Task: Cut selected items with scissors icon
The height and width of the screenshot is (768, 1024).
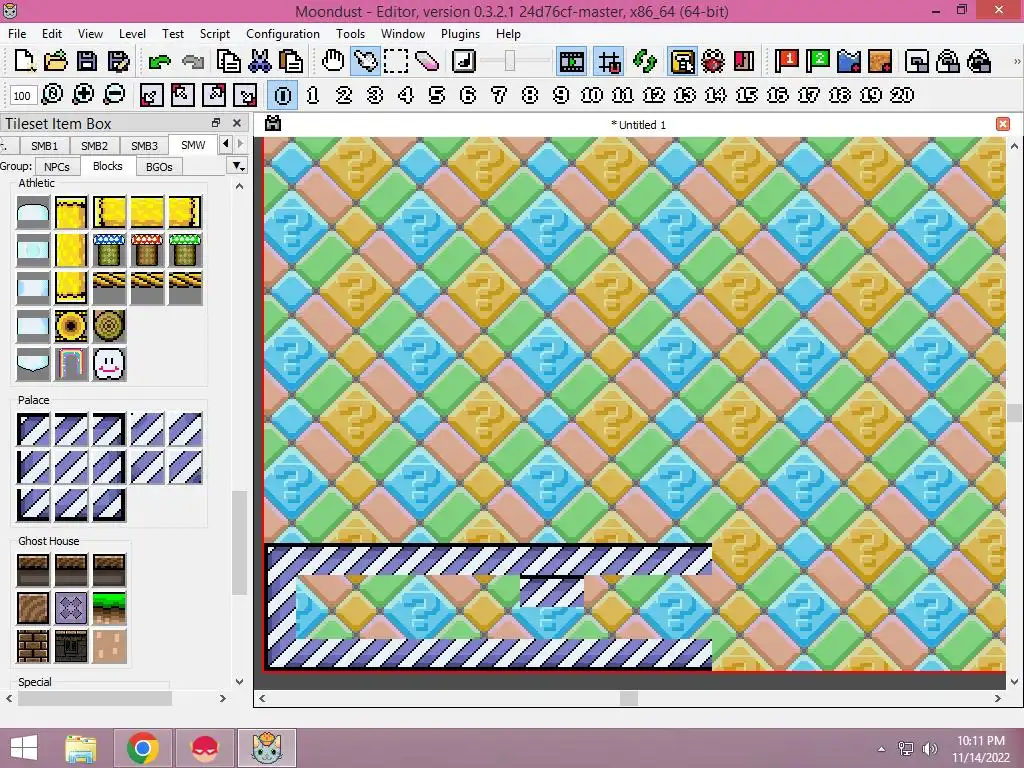Action: point(260,61)
